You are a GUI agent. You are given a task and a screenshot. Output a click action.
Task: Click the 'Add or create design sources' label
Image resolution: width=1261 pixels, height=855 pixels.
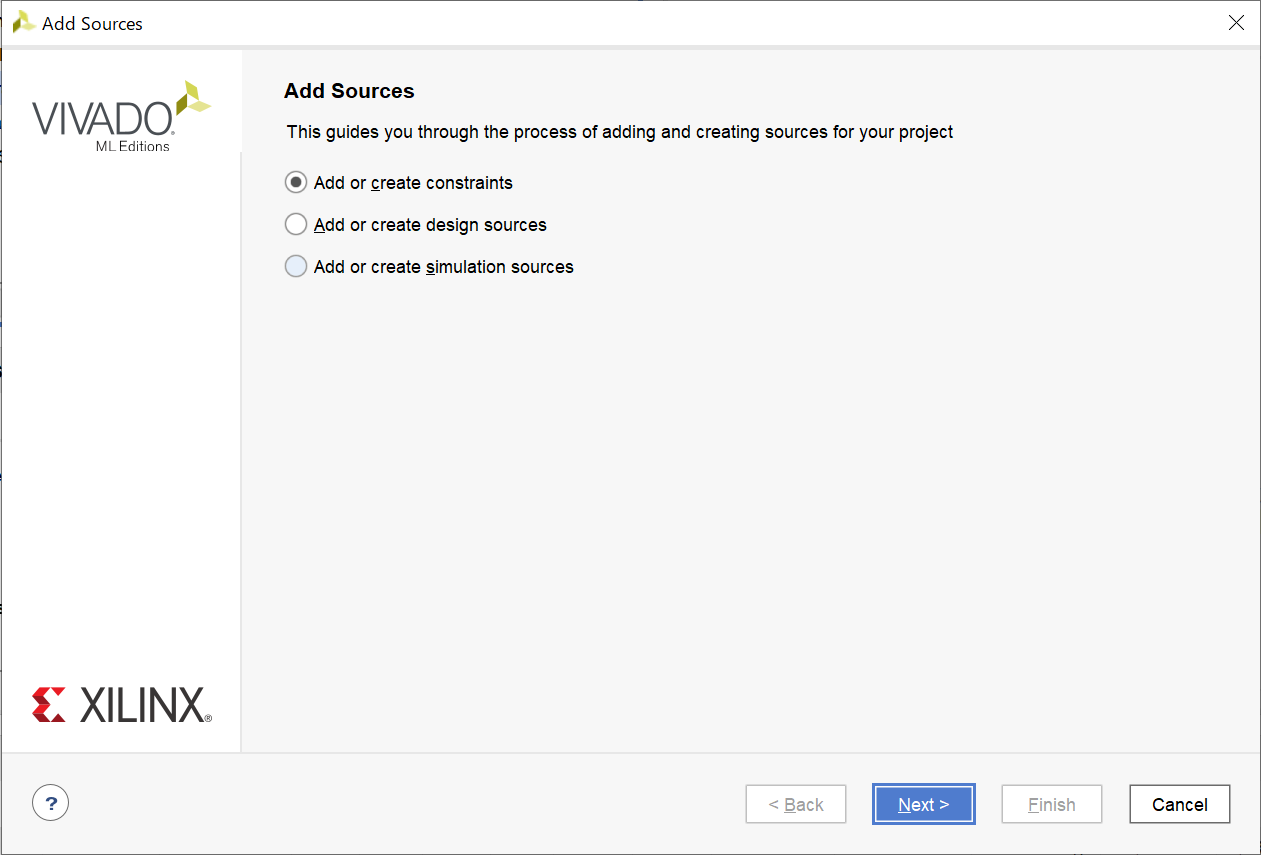point(430,225)
